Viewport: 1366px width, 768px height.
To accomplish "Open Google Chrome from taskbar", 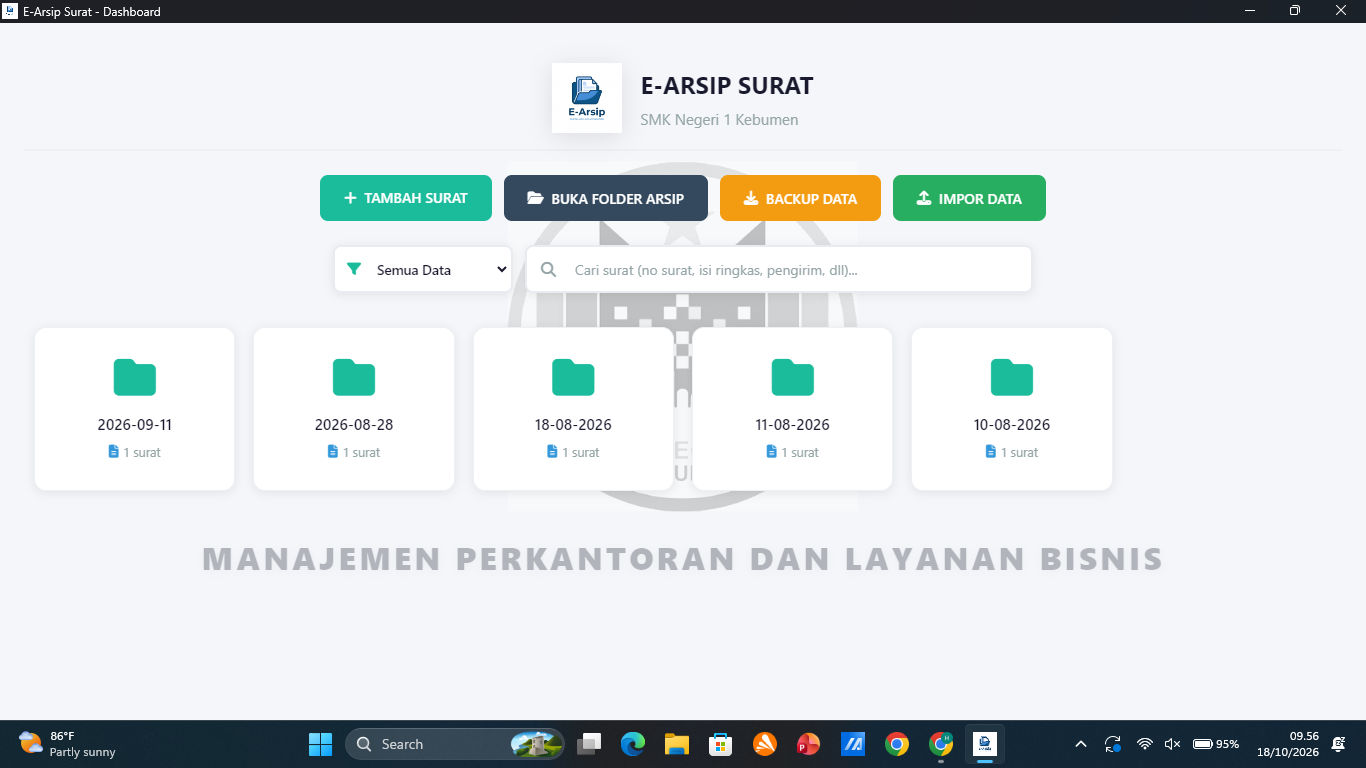I will click(897, 744).
